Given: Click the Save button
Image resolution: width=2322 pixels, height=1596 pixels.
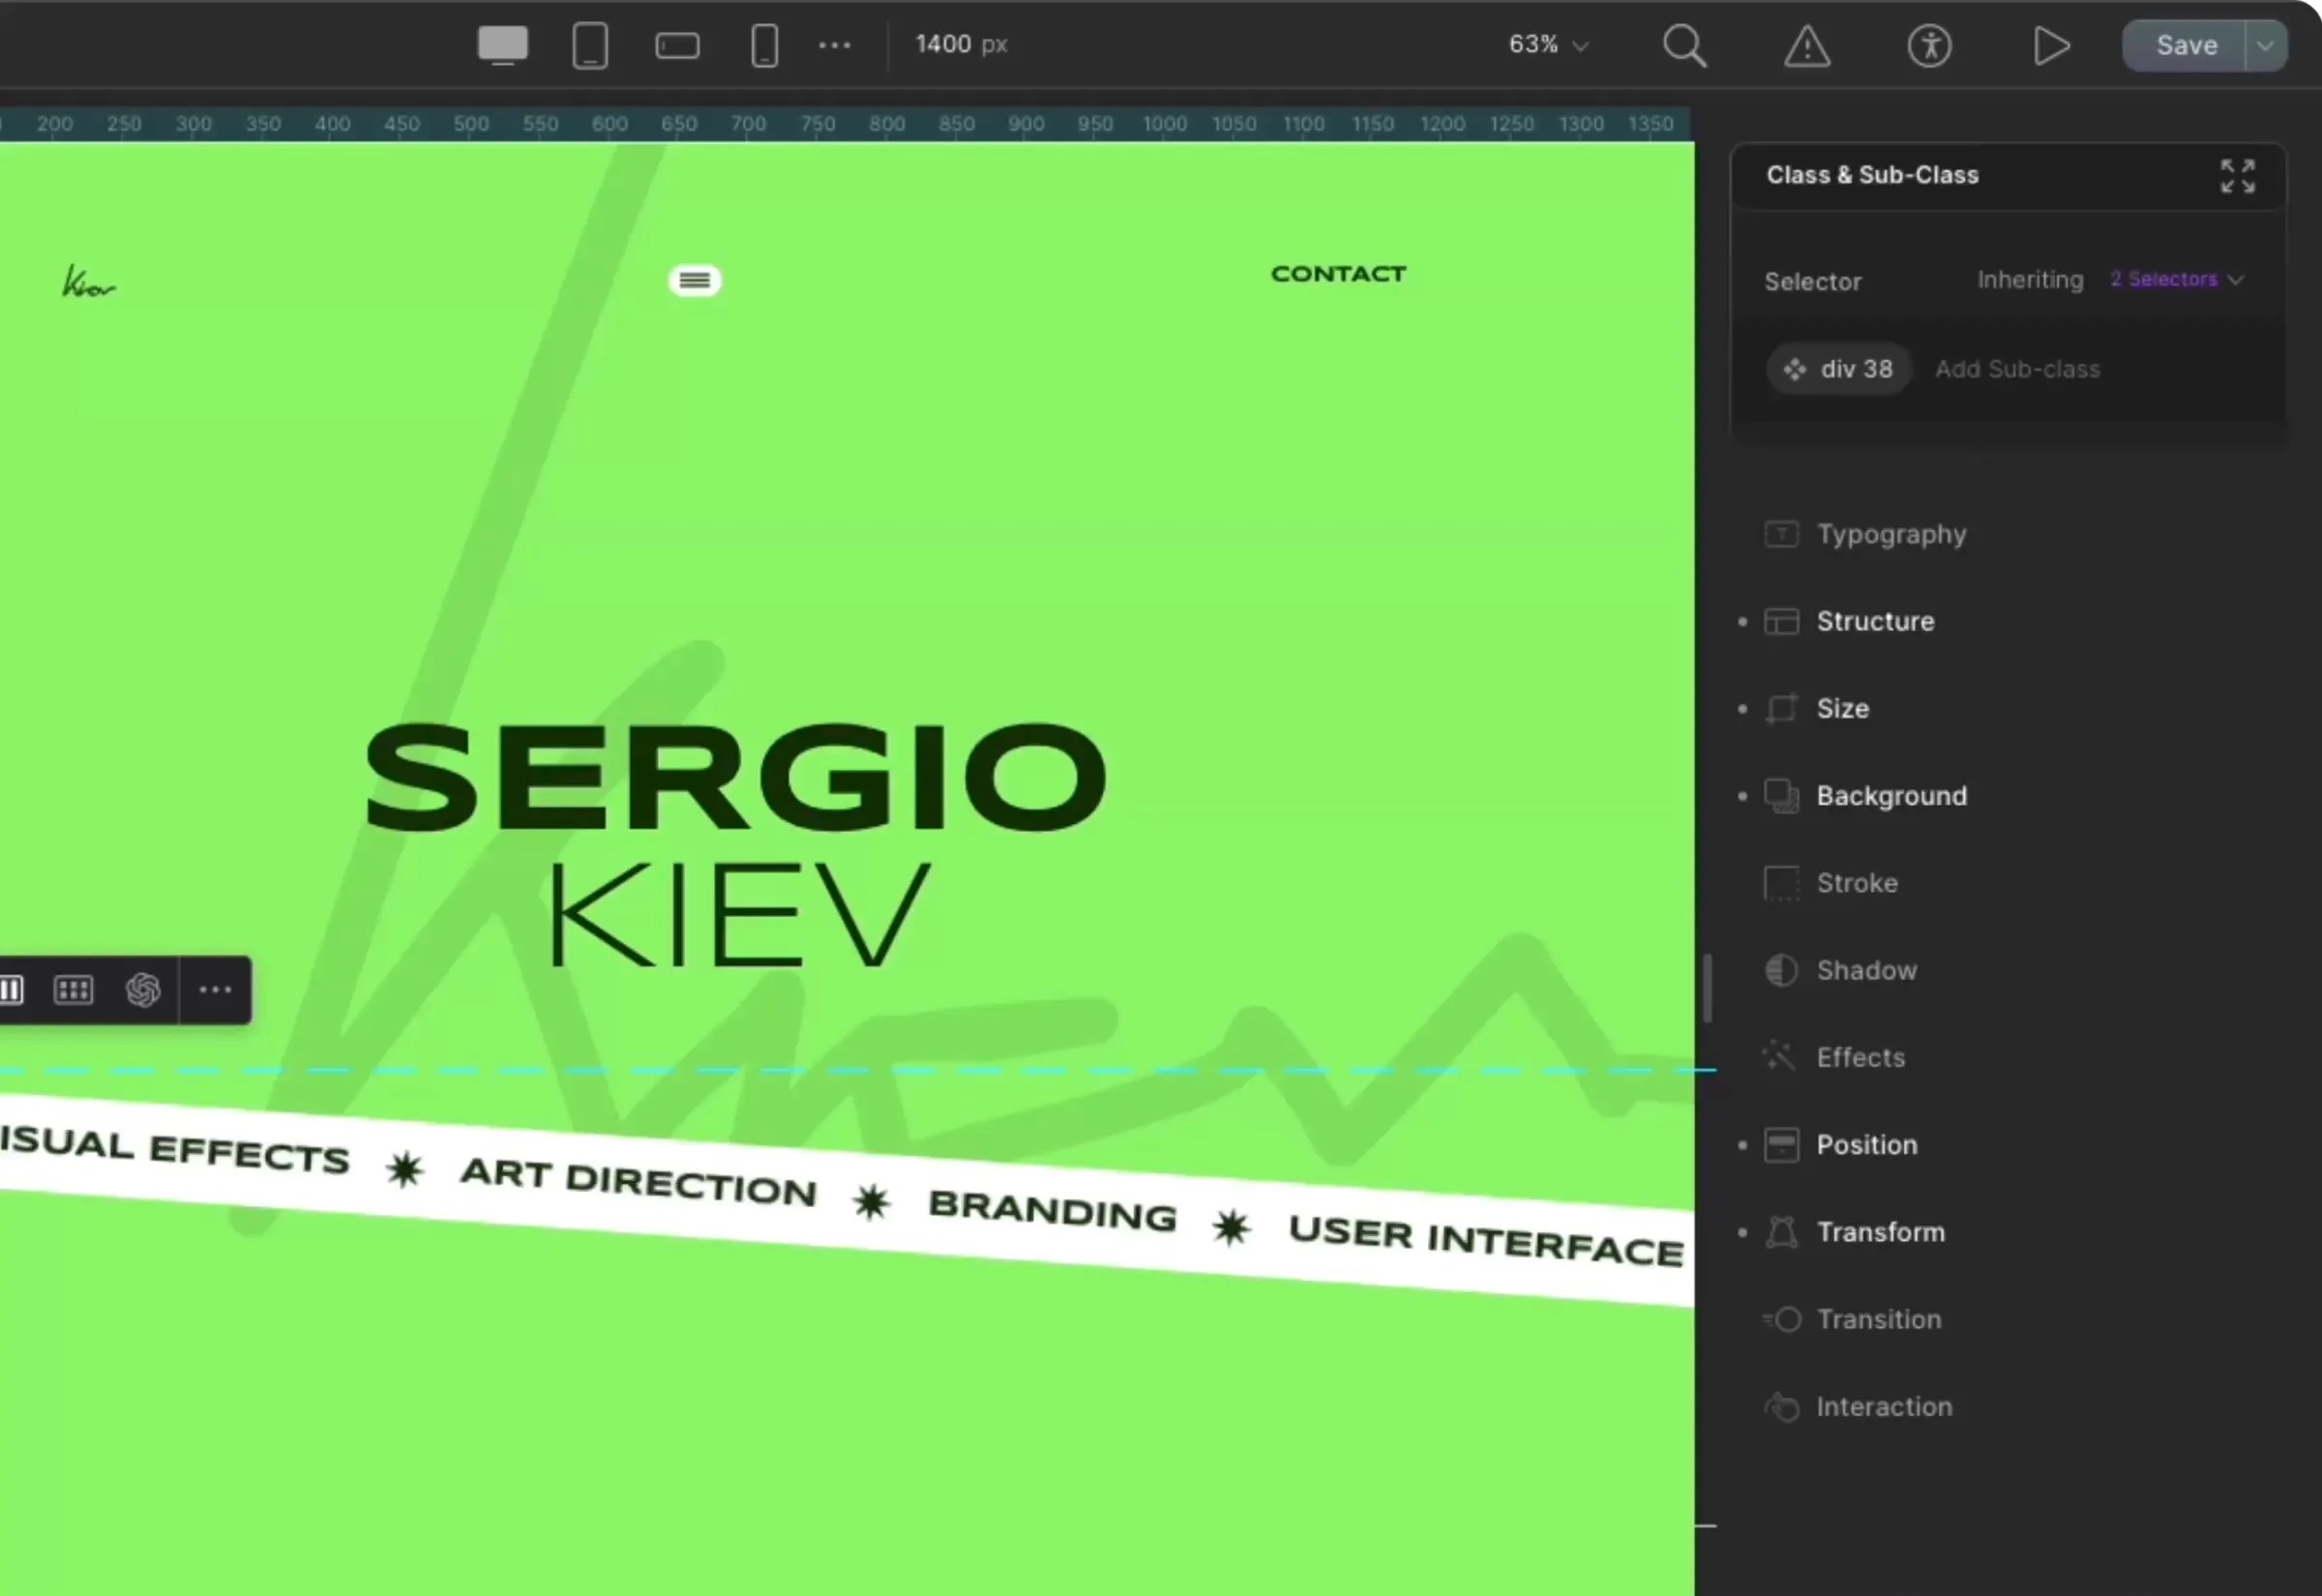Looking at the screenshot, I should 2185,46.
